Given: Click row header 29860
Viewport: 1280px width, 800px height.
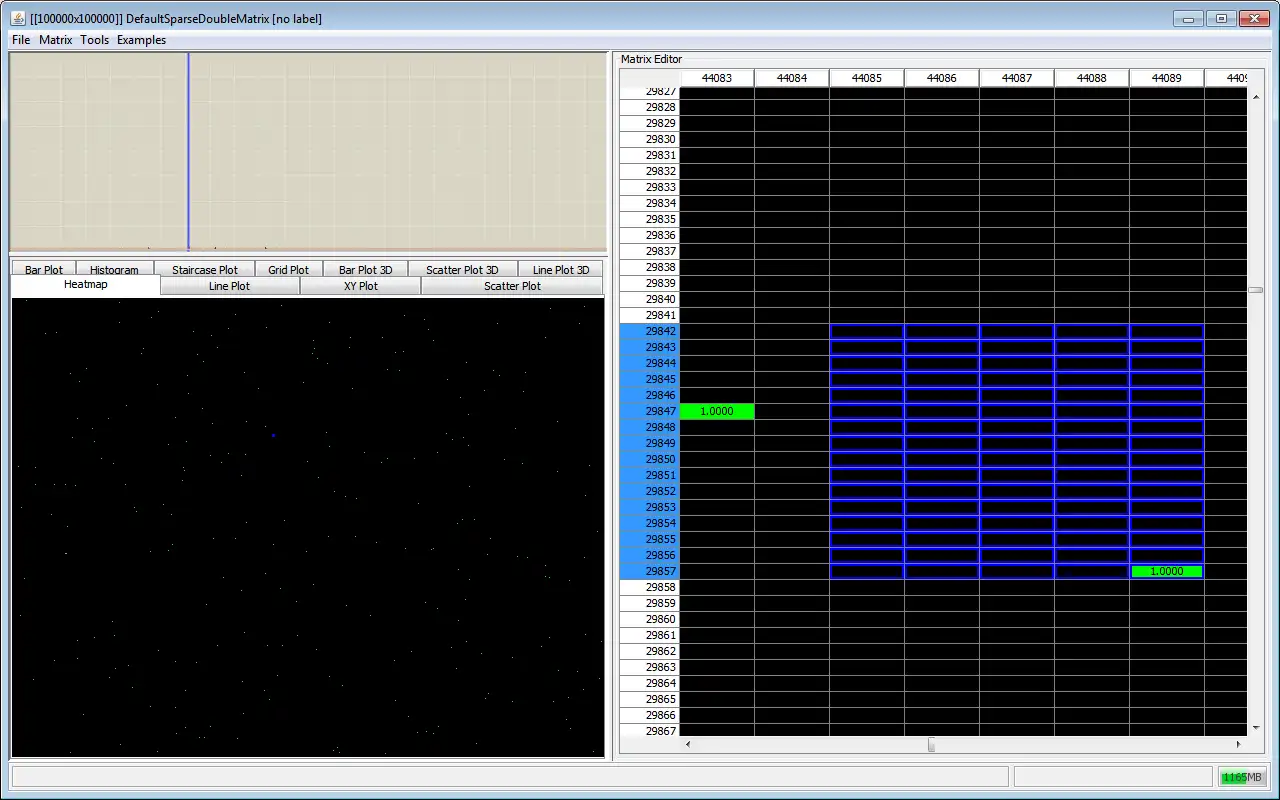Looking at the screenshot, I should [649, 619].
